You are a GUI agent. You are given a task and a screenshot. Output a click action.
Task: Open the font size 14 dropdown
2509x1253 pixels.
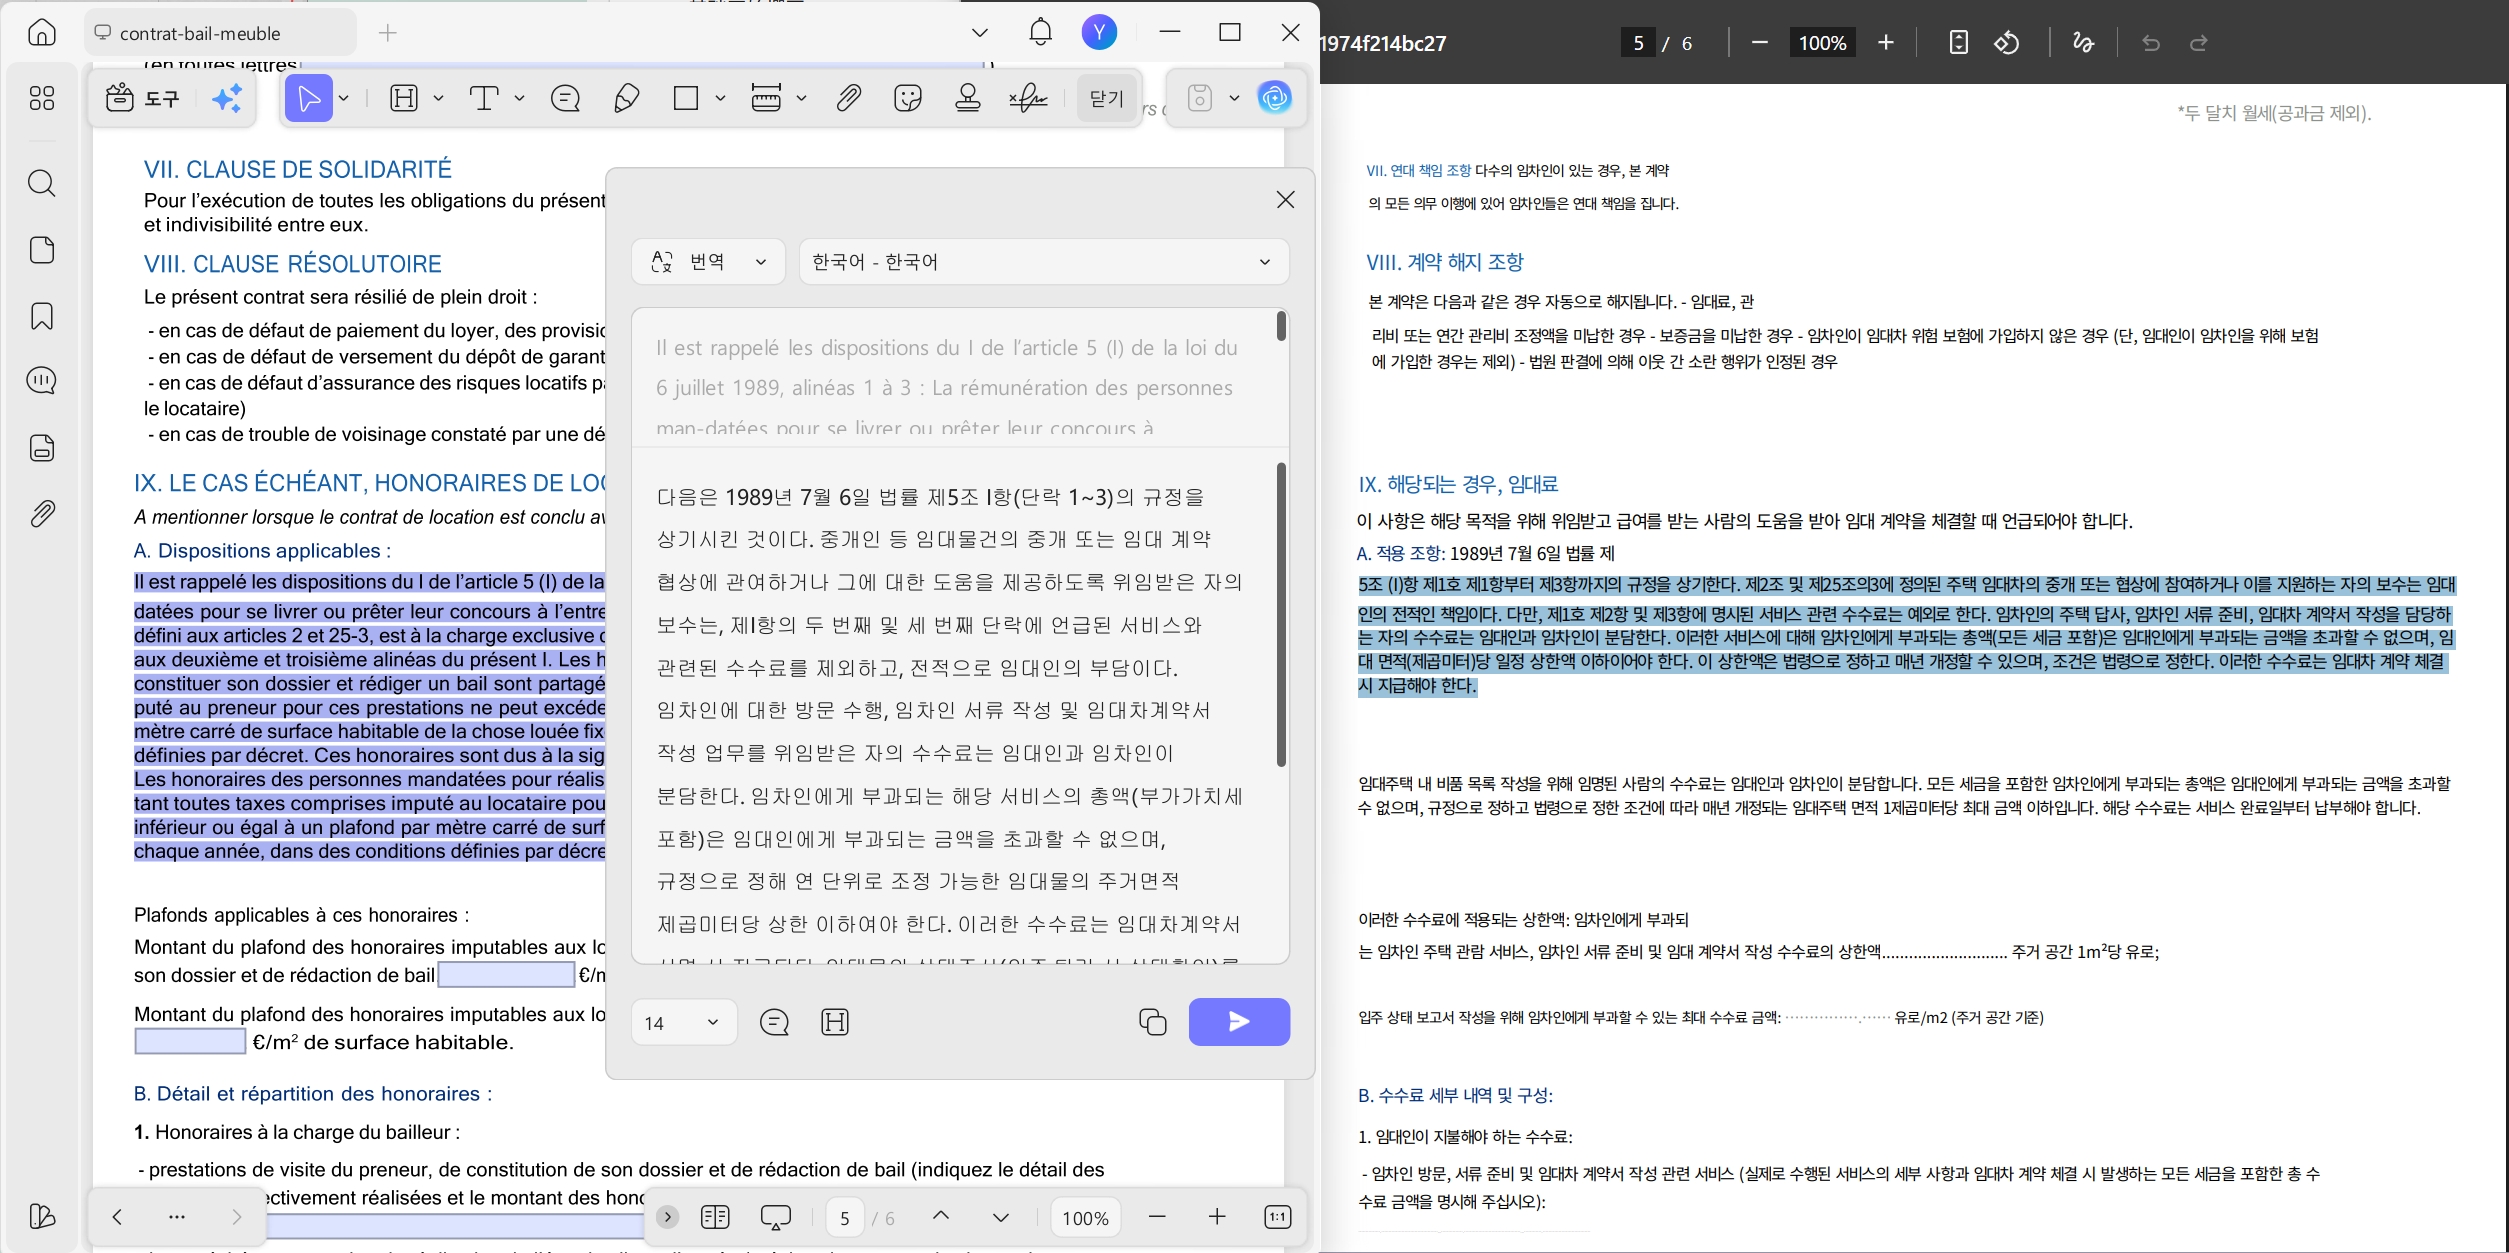[684, 1023]
